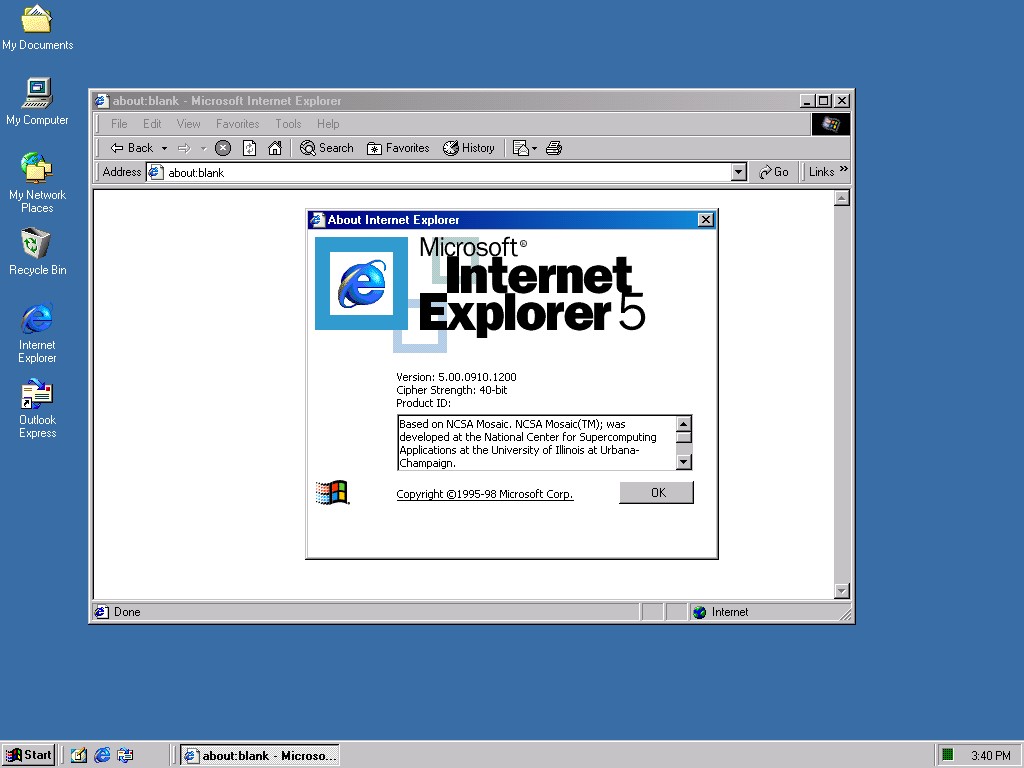Click the Cipher Strength: 40-bit text
Screen dimensions: 1024x768
451,390
